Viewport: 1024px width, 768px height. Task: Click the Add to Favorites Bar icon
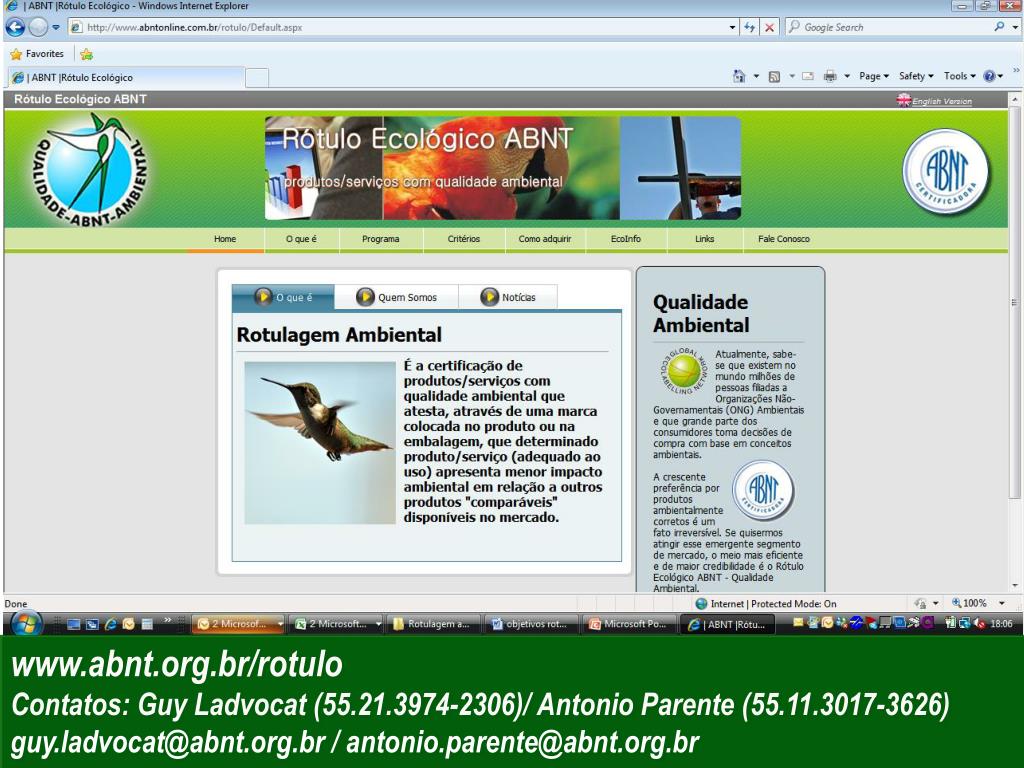pos(86,54)
